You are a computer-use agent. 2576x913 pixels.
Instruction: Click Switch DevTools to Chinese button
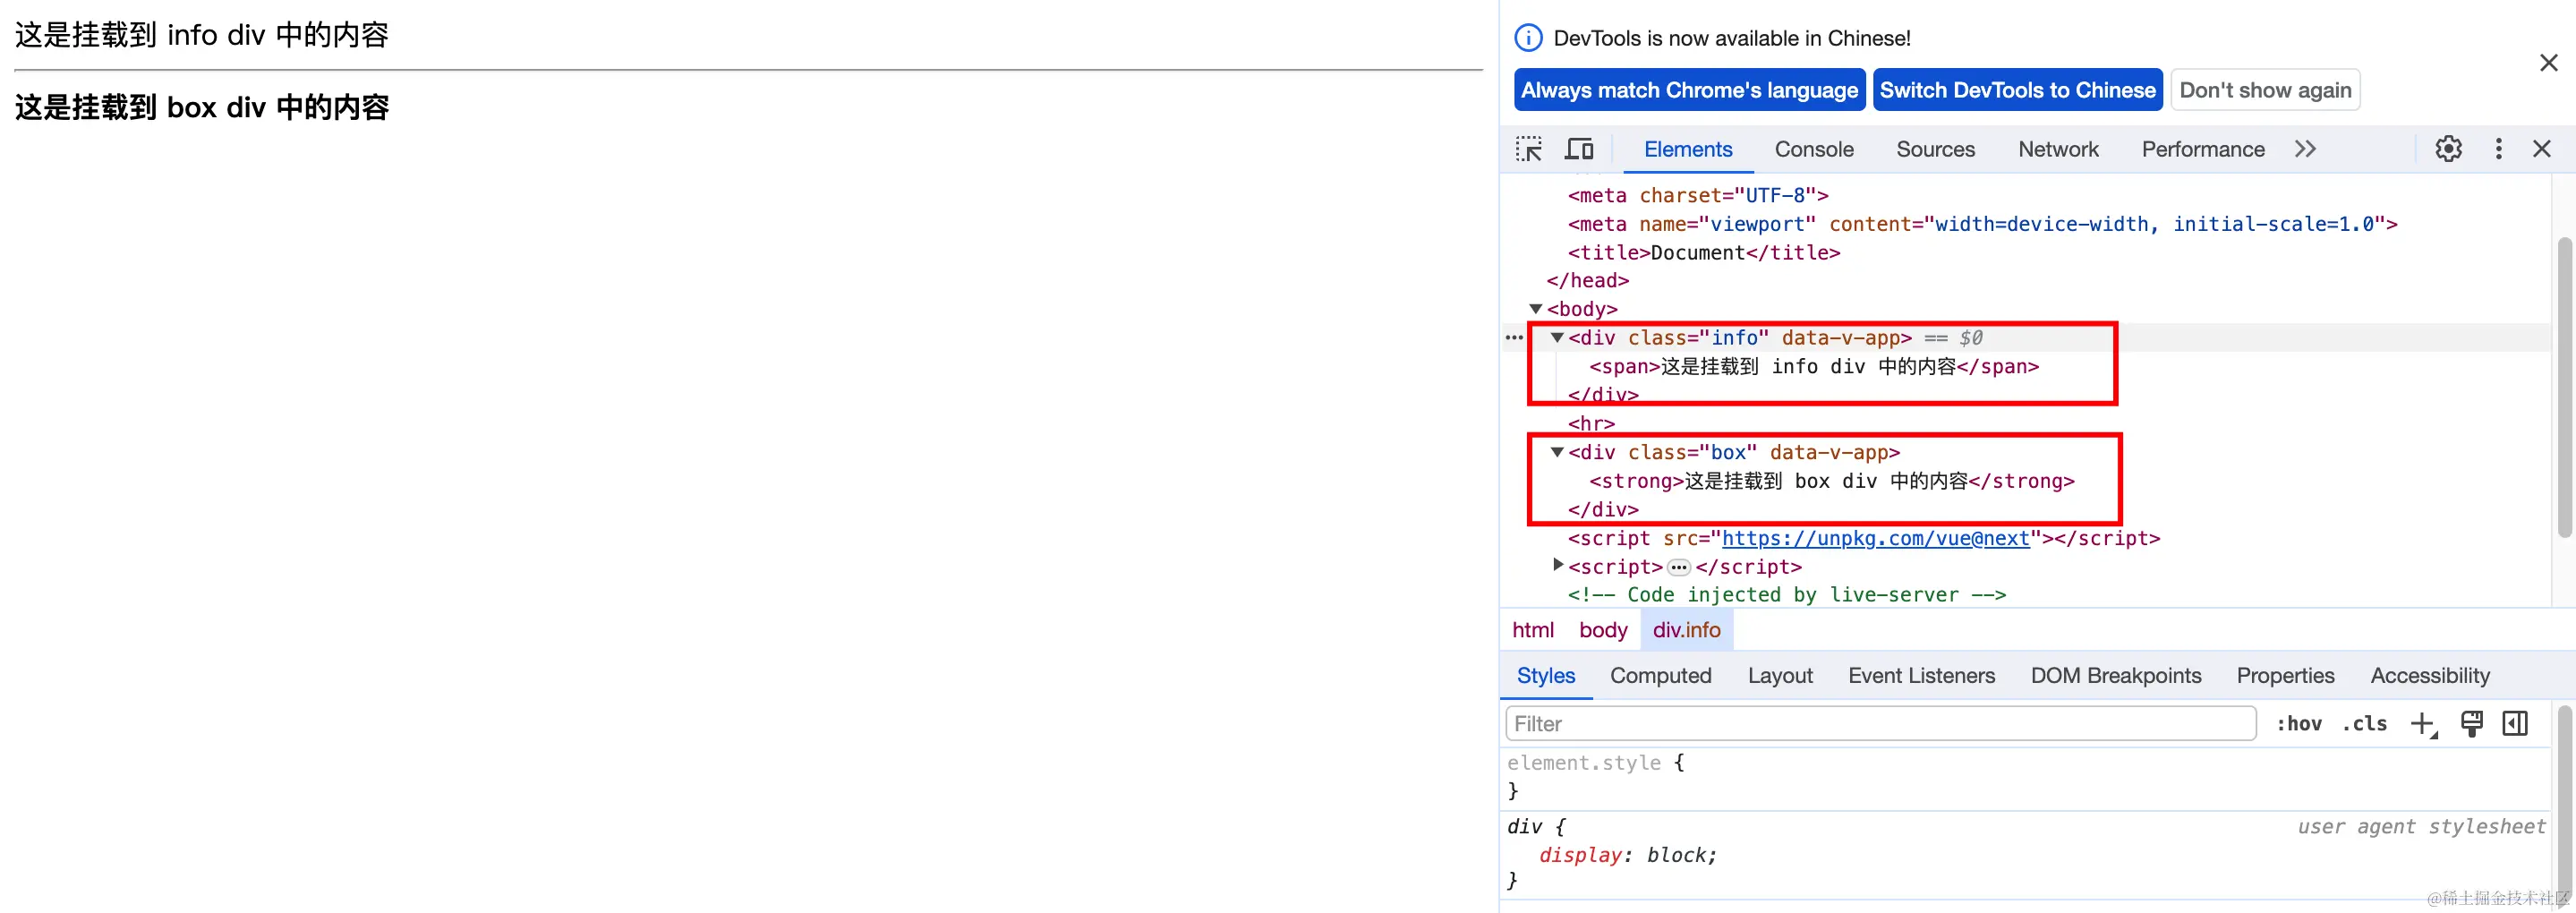[2017, 90]
